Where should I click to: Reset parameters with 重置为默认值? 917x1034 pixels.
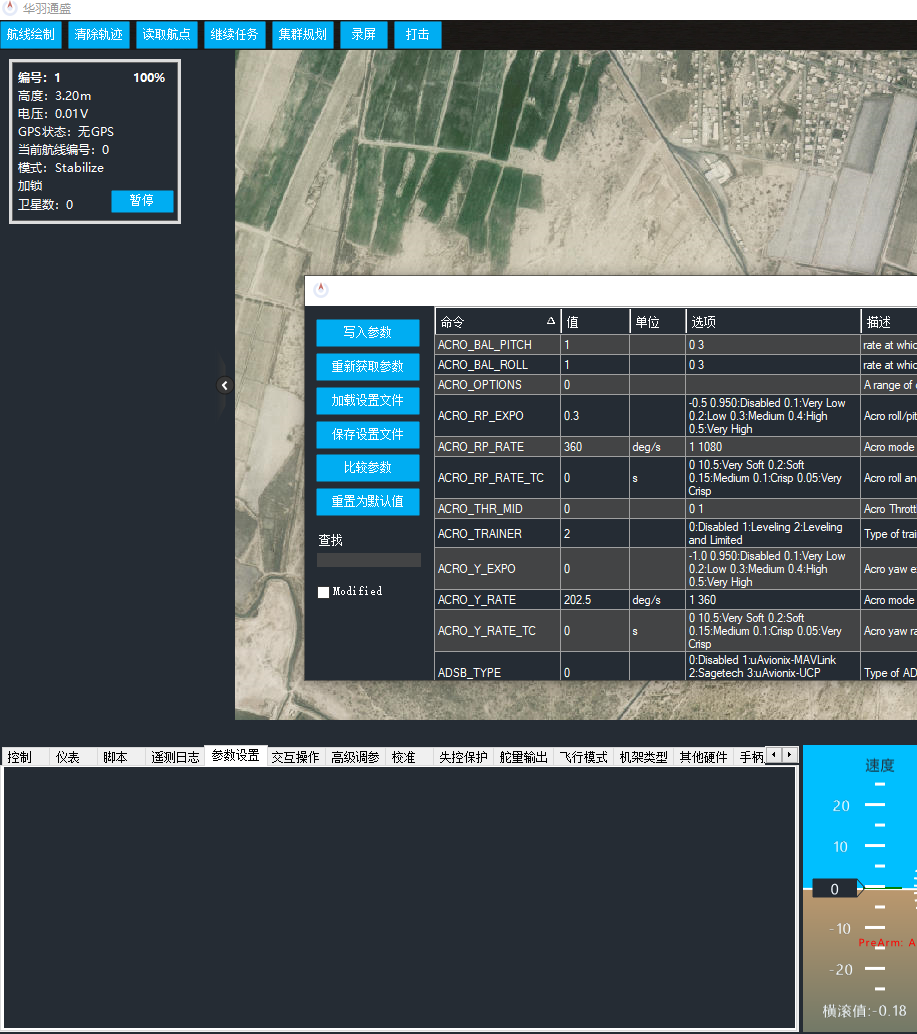(x=368, y=502)
